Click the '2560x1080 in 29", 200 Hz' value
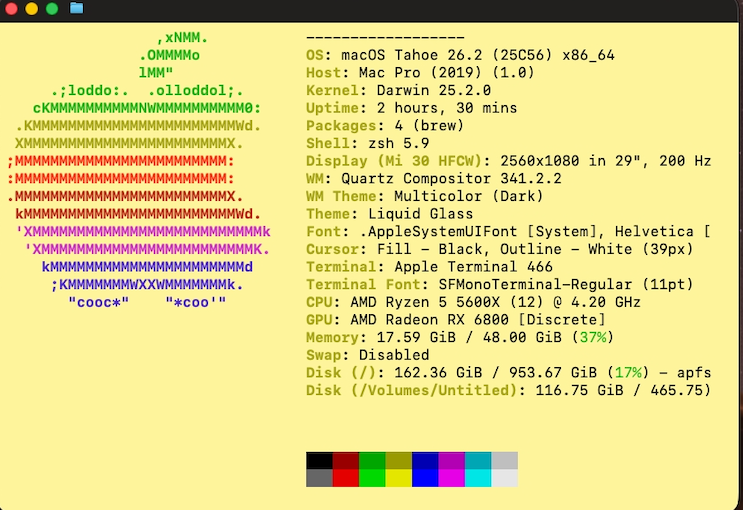Screen dimensions: 743x510 [x=606, y=161]
